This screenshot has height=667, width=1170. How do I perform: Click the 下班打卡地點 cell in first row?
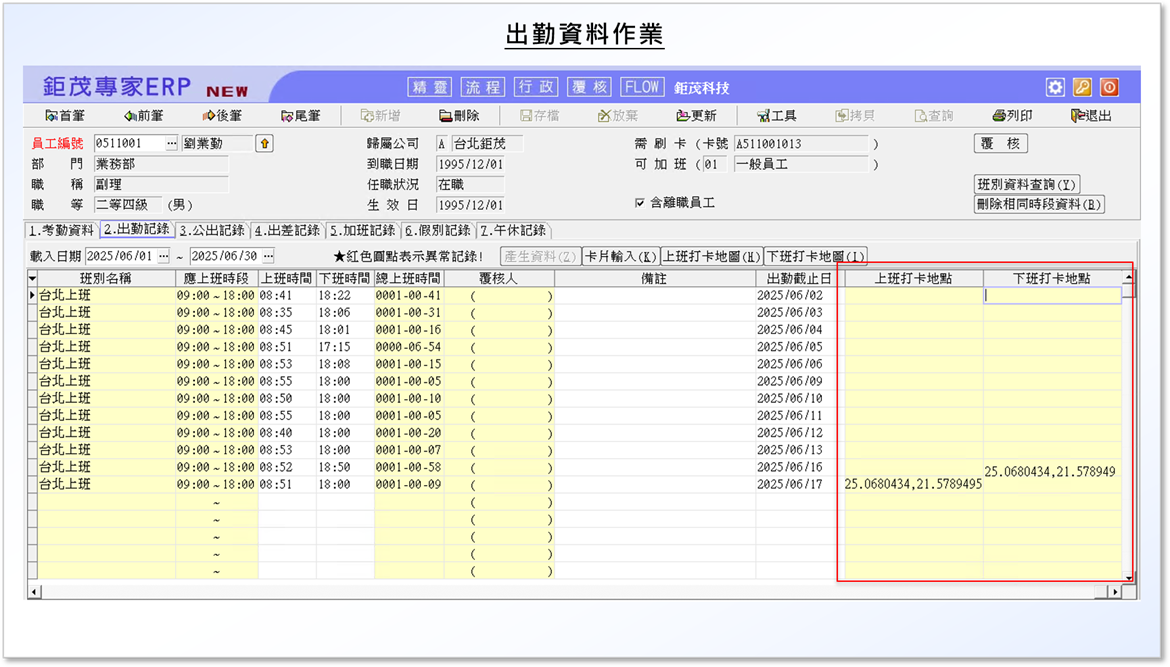coord(1052,296)
